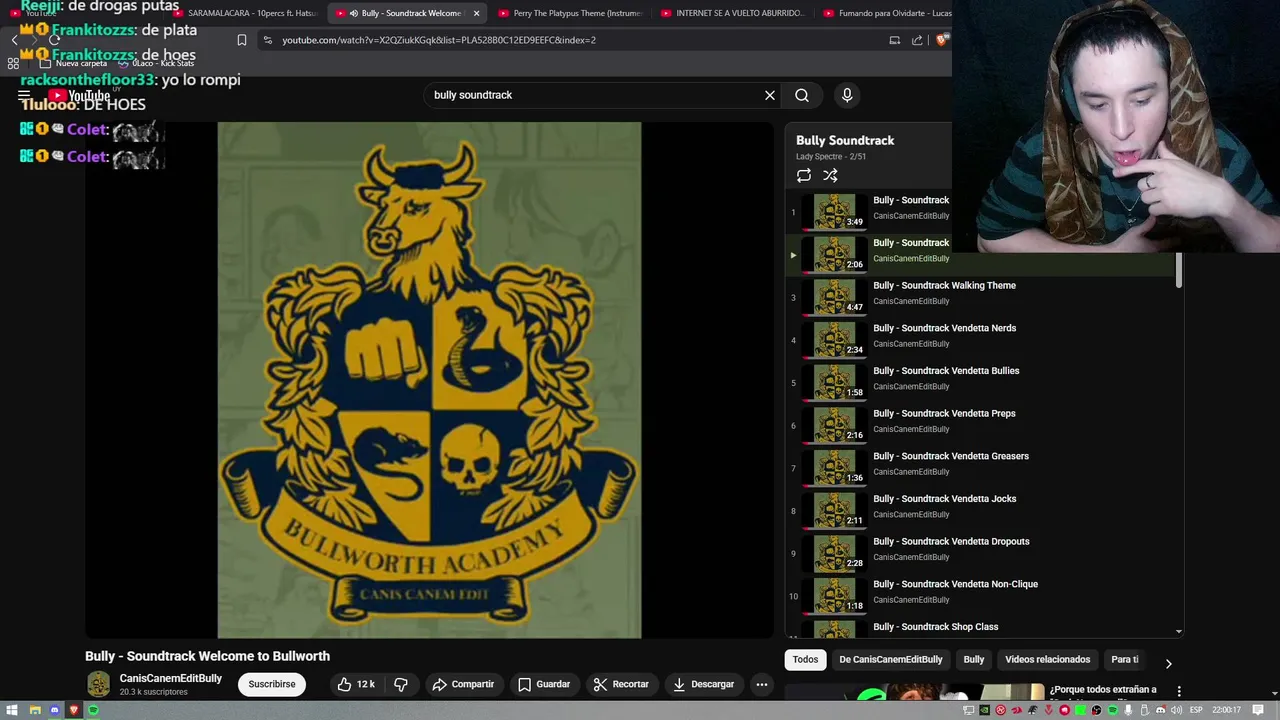Select the Bully filter chip
This screenshot has width=1280, height=720.
[974, 660]
